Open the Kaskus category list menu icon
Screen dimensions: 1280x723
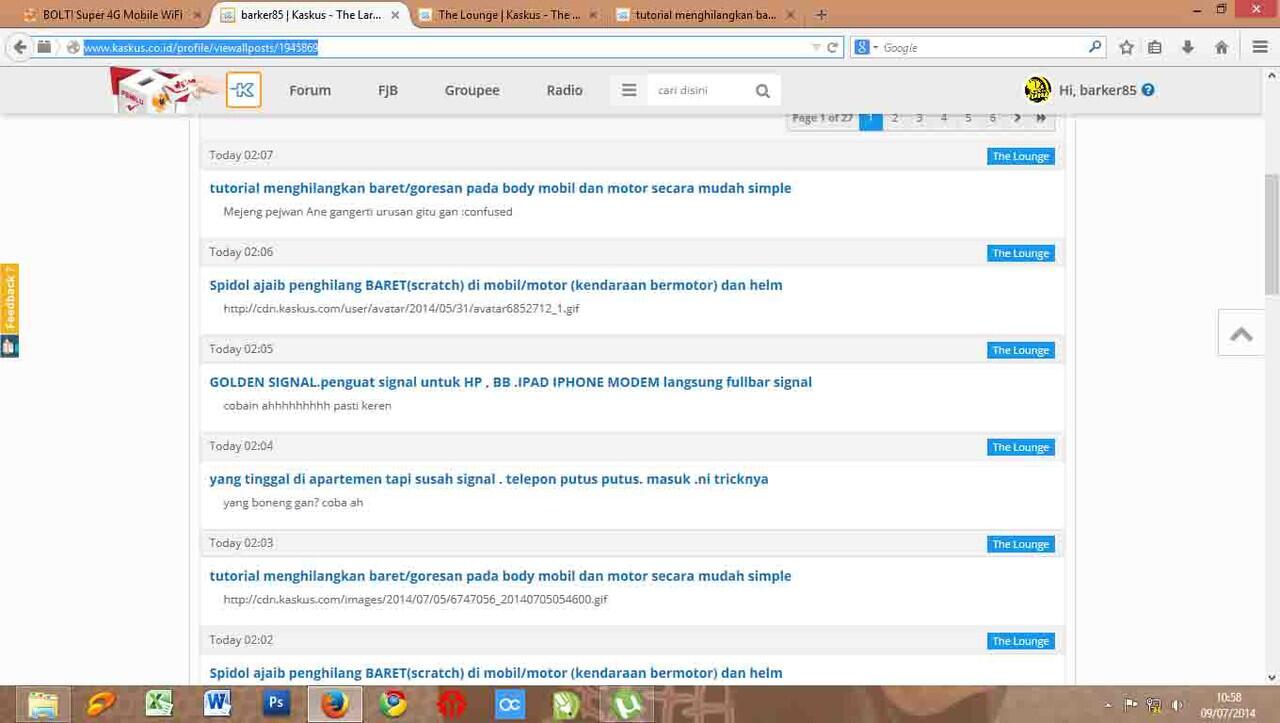629,90
